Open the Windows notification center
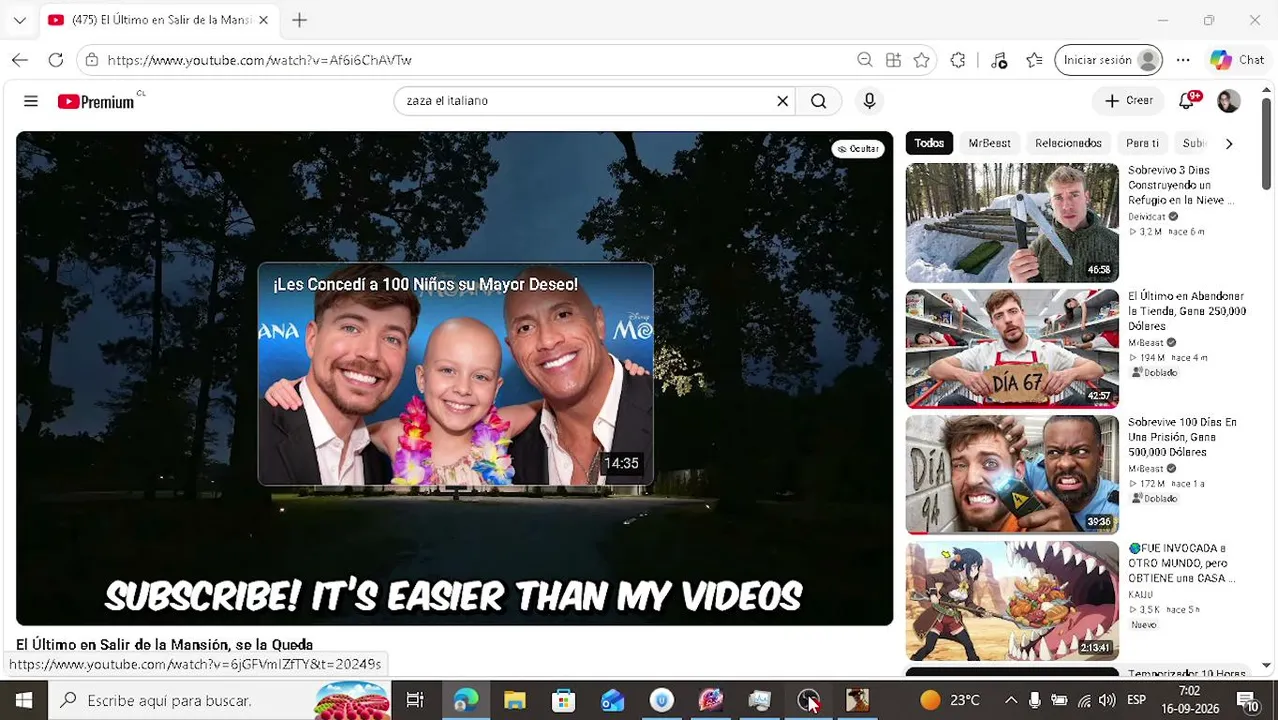The width and height of the screenshot is (1278, 720). 1248,700
